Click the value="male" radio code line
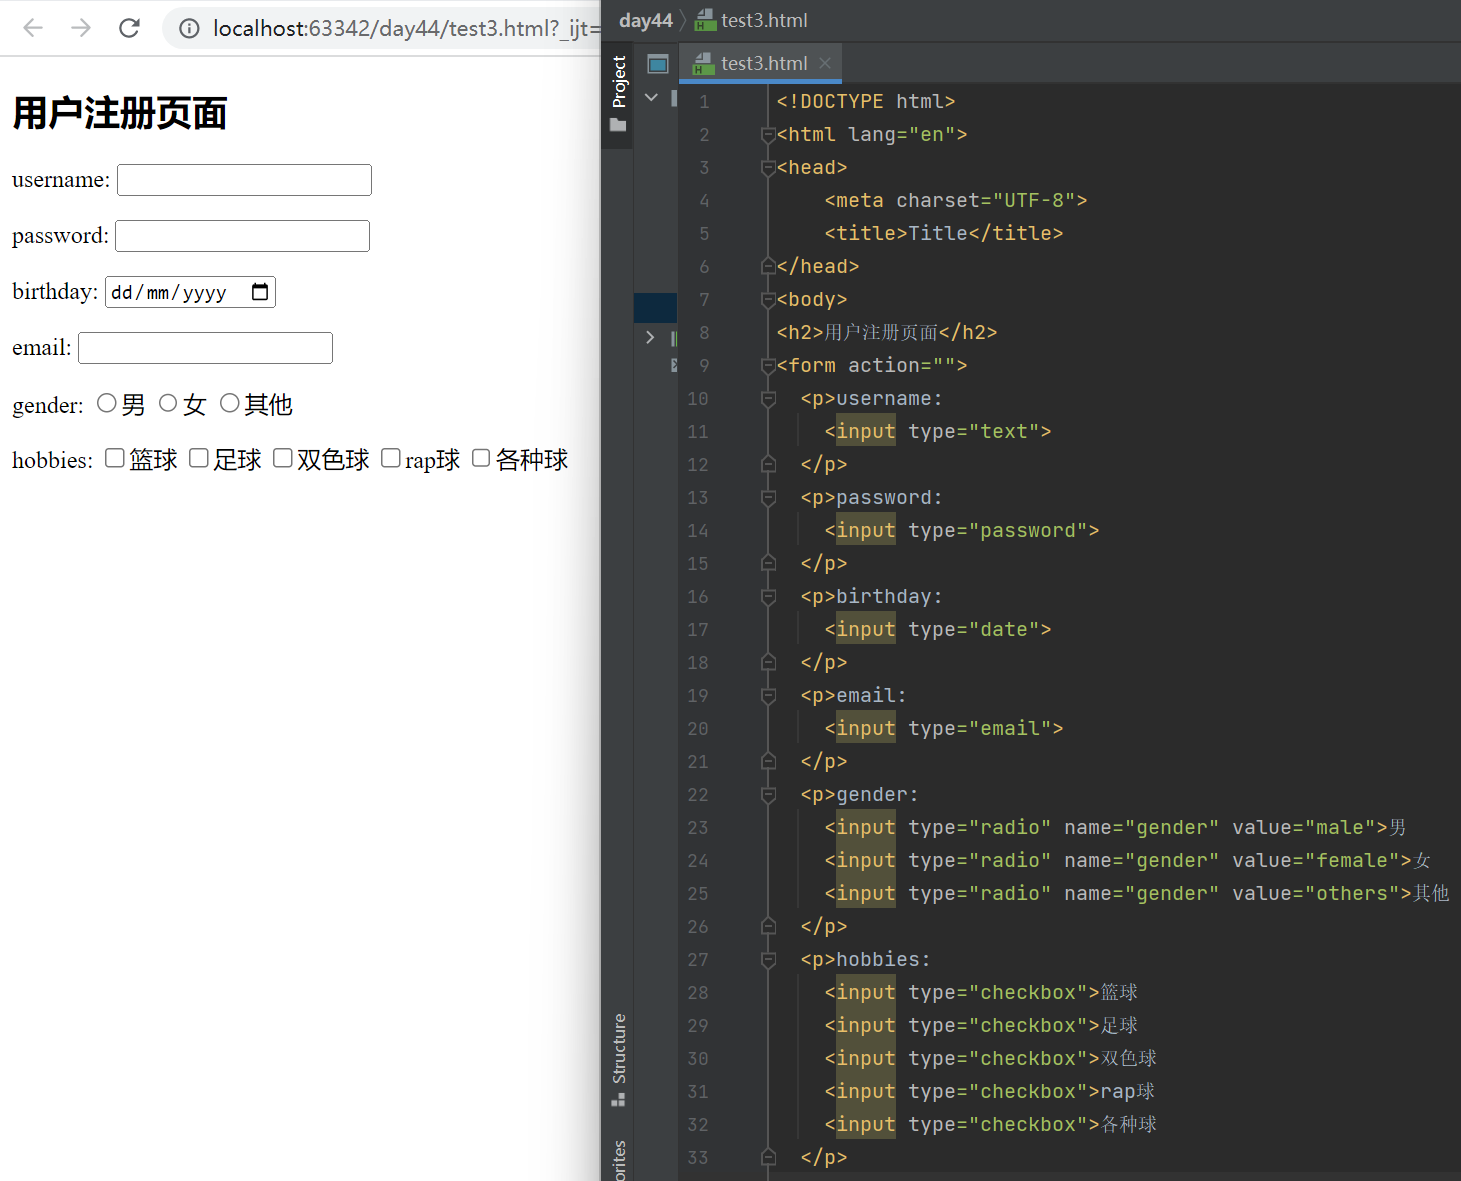1461x1181 pixels. [x=1116, y=828]
